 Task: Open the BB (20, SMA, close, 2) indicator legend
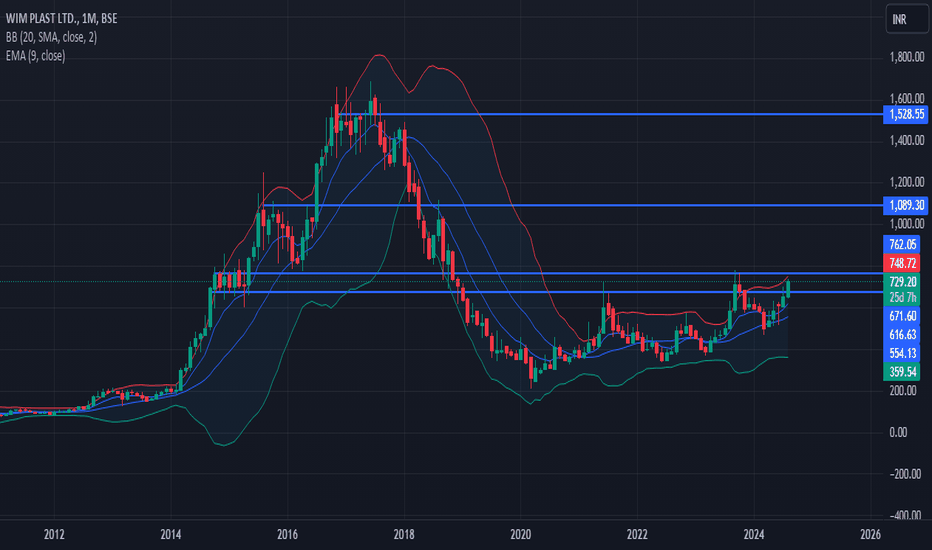tap(51, 37)
